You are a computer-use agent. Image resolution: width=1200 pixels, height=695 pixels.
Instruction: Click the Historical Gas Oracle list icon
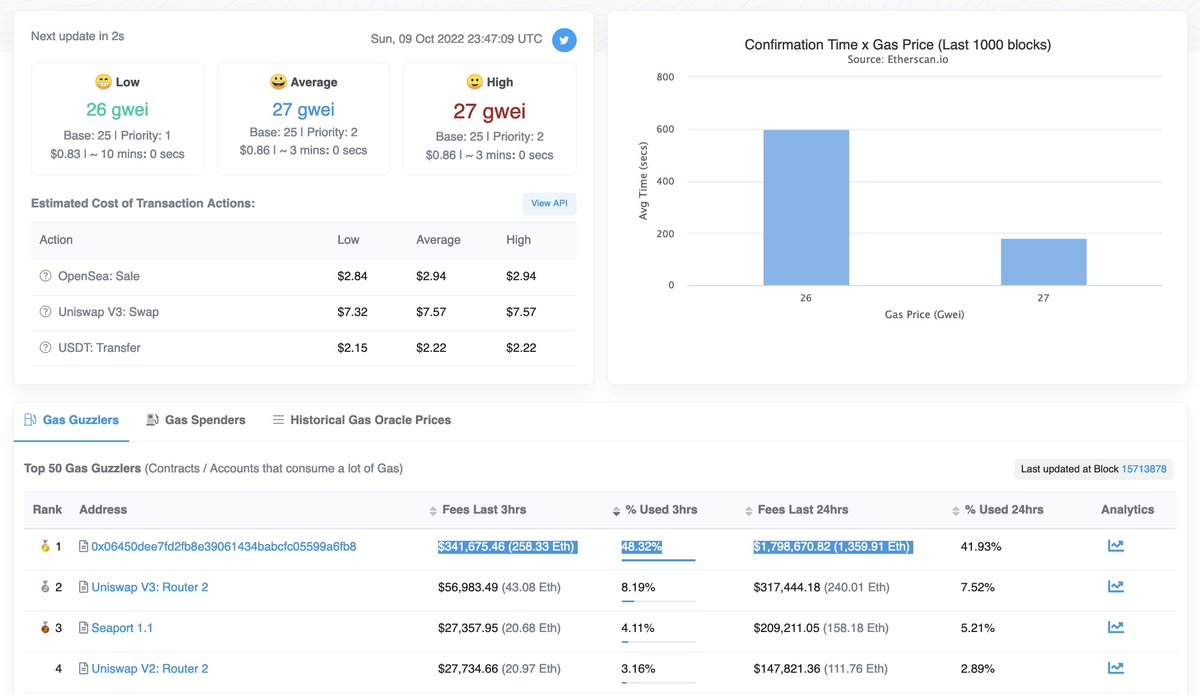pyautogui.click(x=278, y=420)
